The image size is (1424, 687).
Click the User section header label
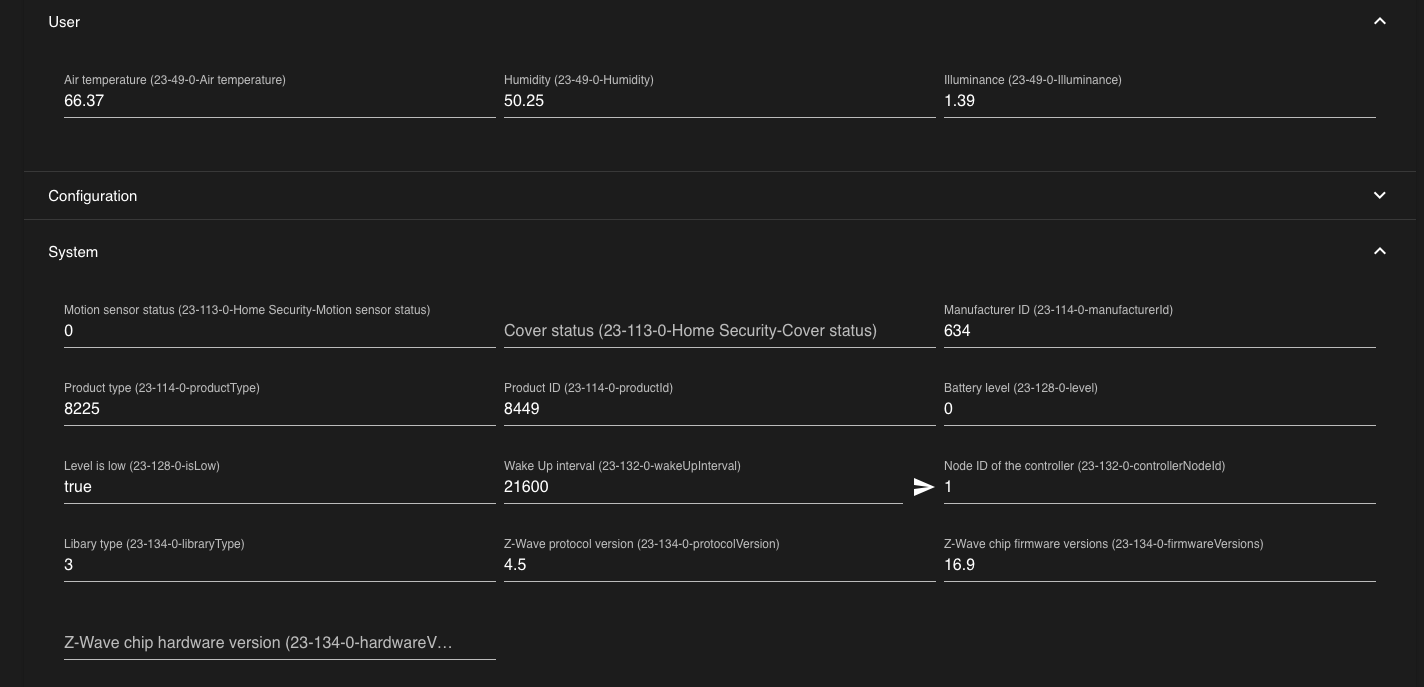[x=64, y=22]
